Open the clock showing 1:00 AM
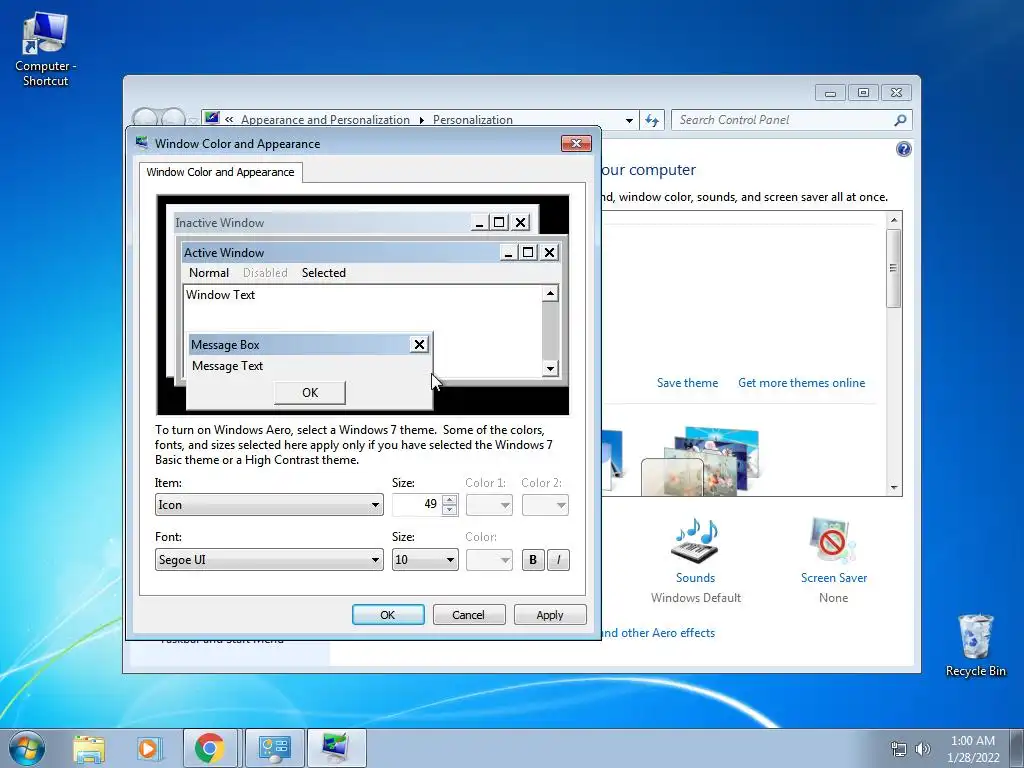Image resolution: width=1024 pixels, height=768 pixels. [x=973, y=748]
